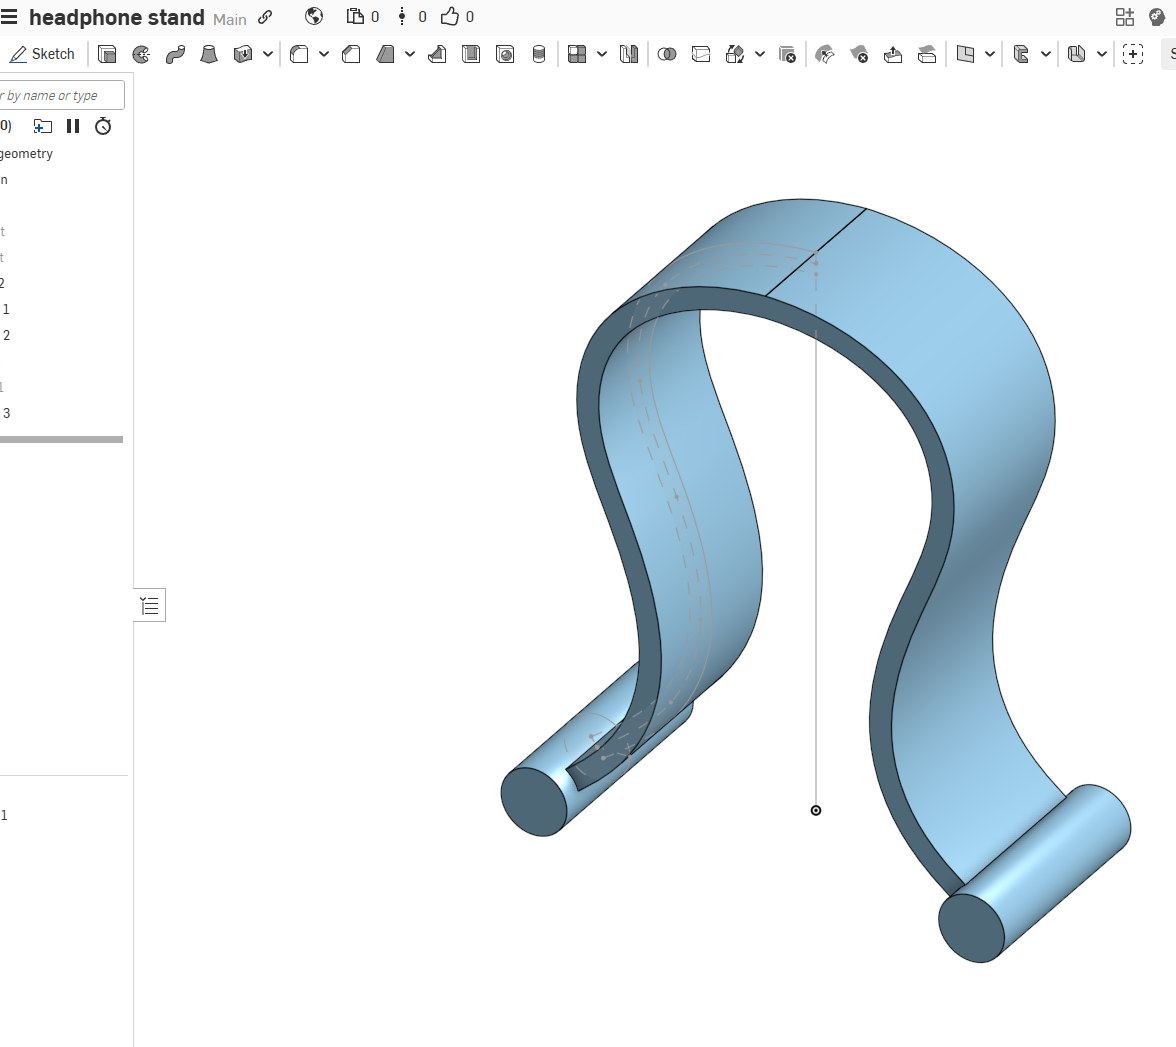Add a new folder to feature list
1176x1047 pixels.
(x=43, y=126)
